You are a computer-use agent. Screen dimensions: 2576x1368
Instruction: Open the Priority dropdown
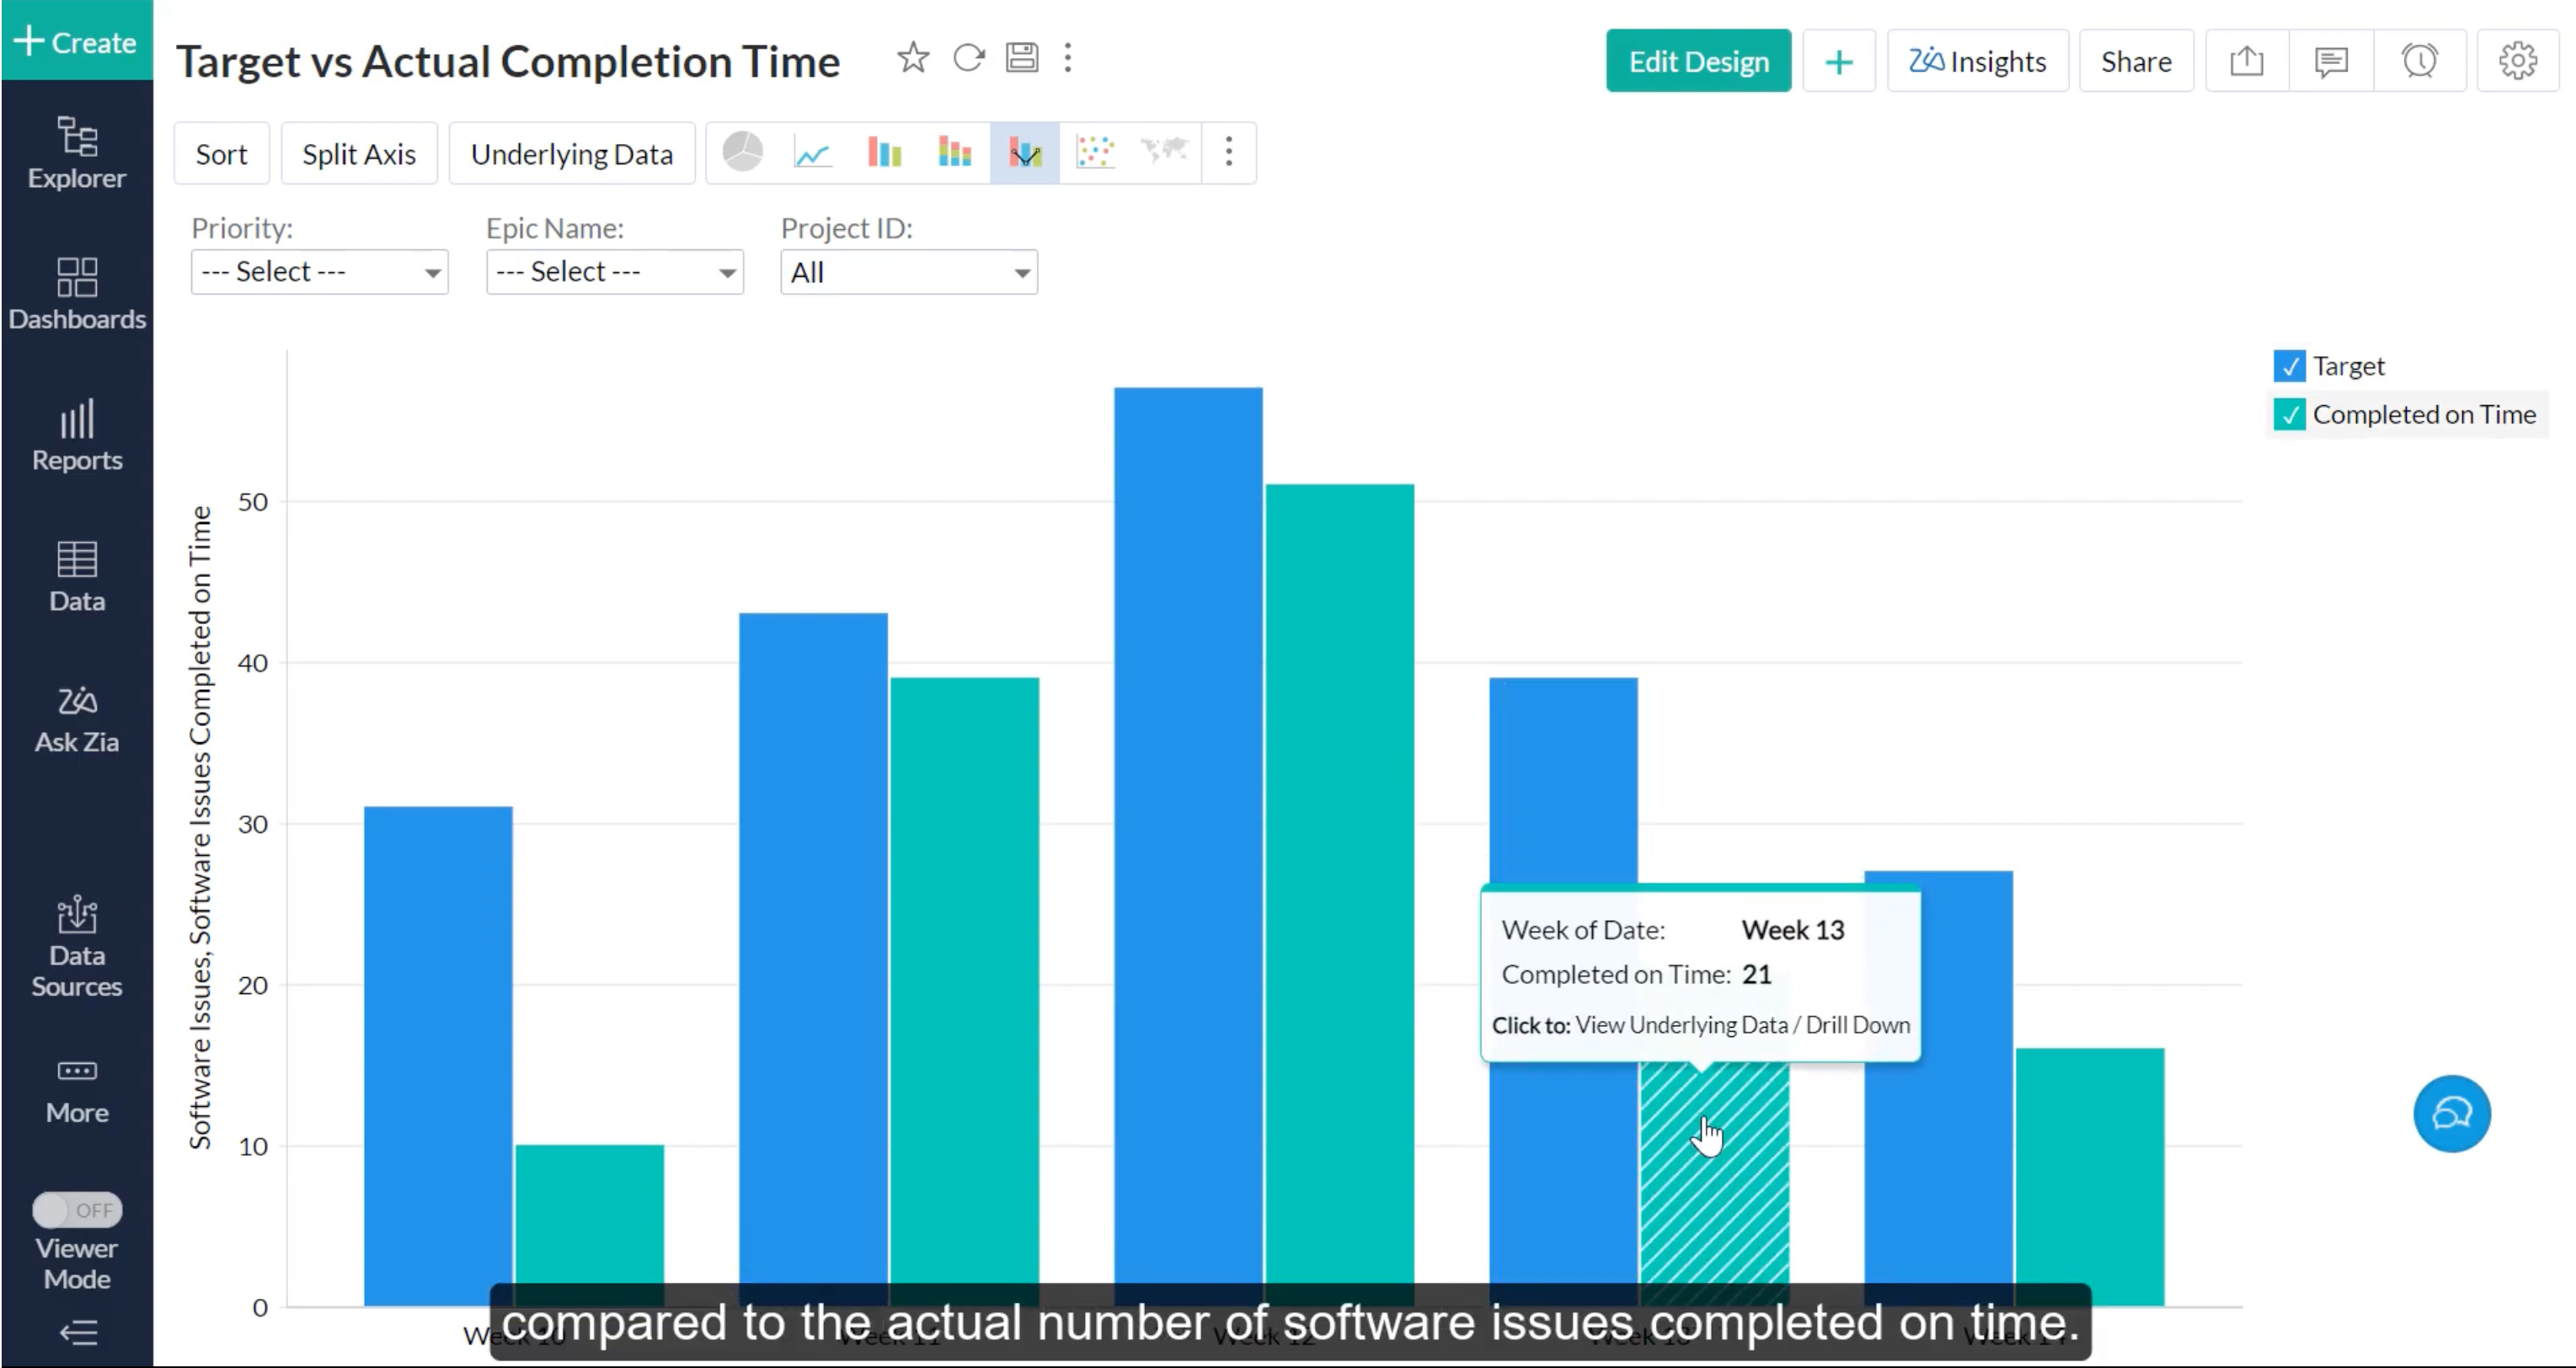point(319,272)
